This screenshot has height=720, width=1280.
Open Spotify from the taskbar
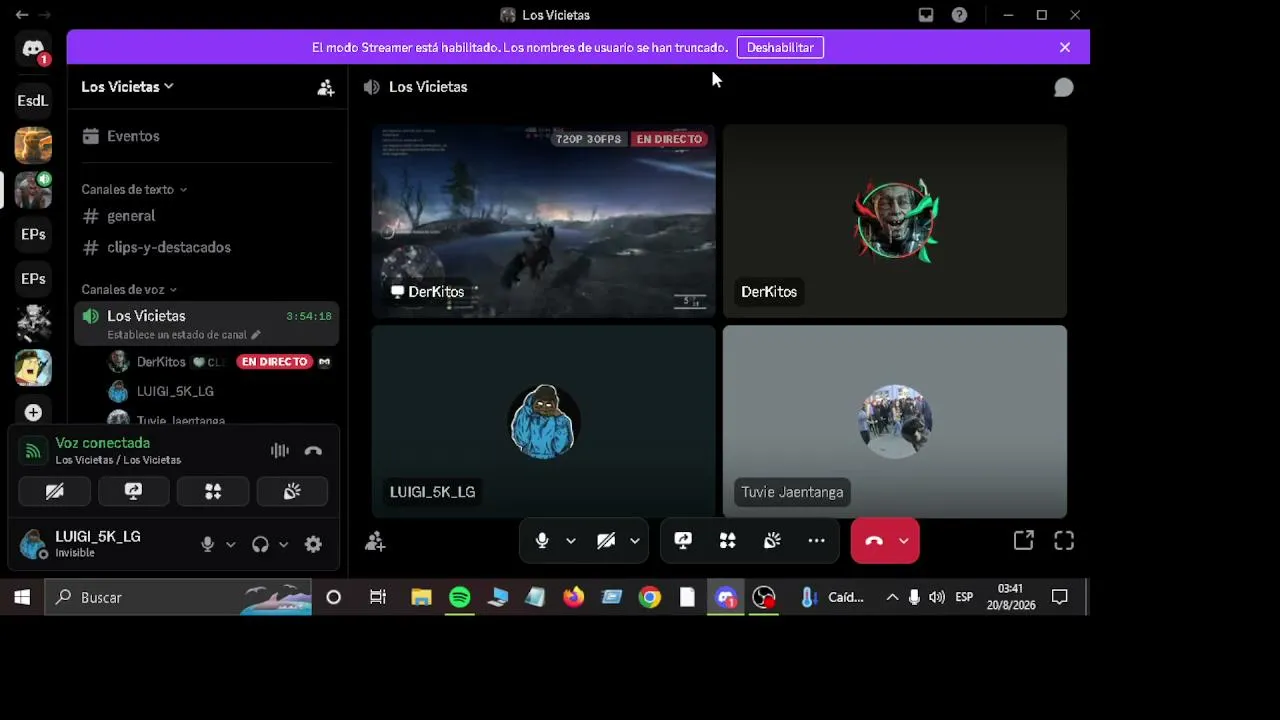pyautogui.click(x=460, y=597)
